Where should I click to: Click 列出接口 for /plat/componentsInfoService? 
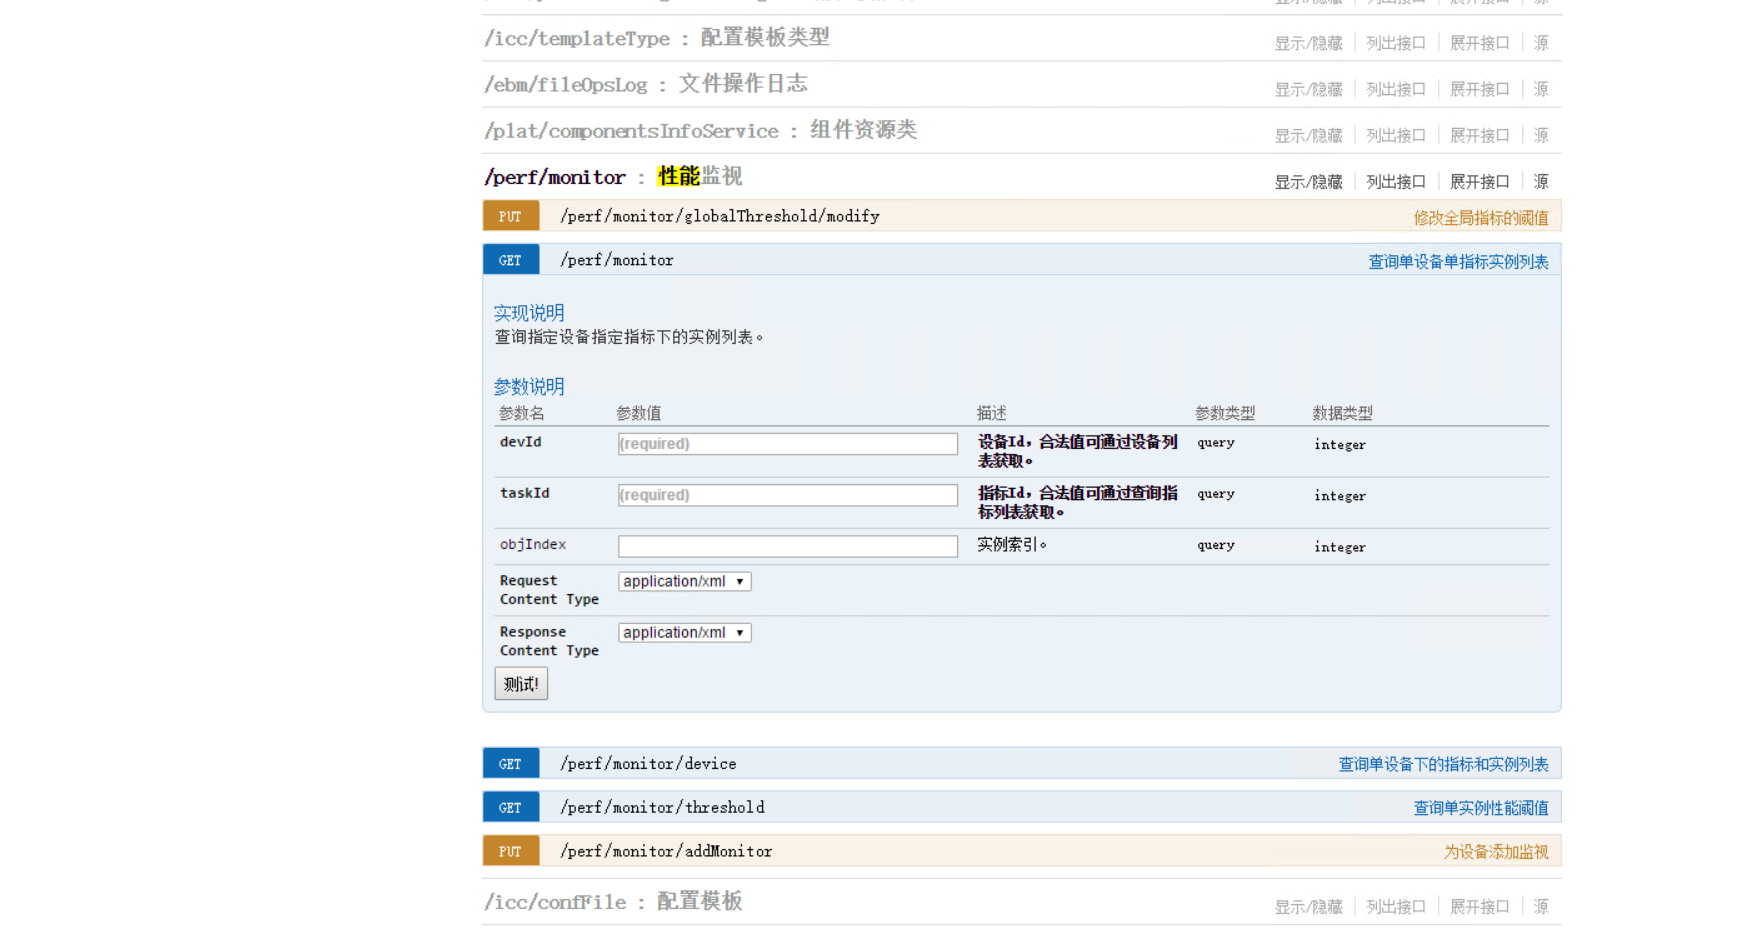[x=1396, y=135]
